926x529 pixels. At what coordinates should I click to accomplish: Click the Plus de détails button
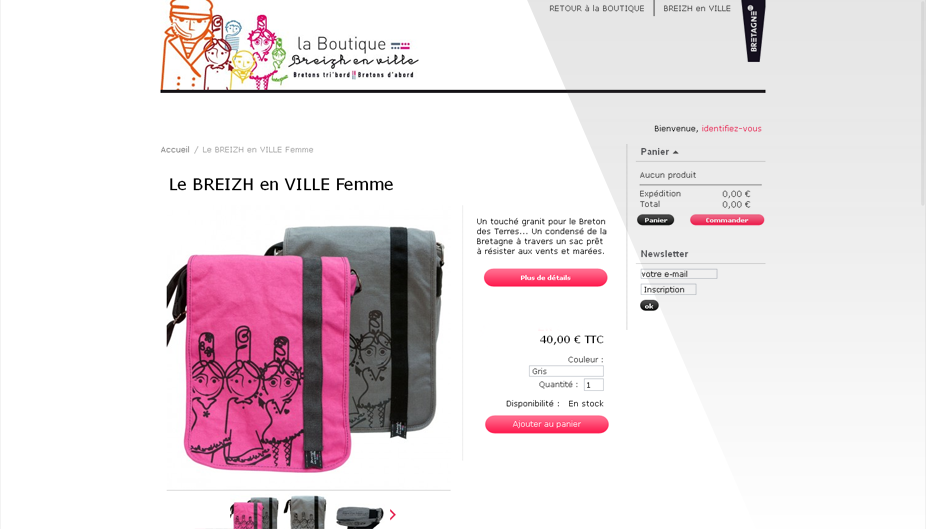(x=545, y=277)
